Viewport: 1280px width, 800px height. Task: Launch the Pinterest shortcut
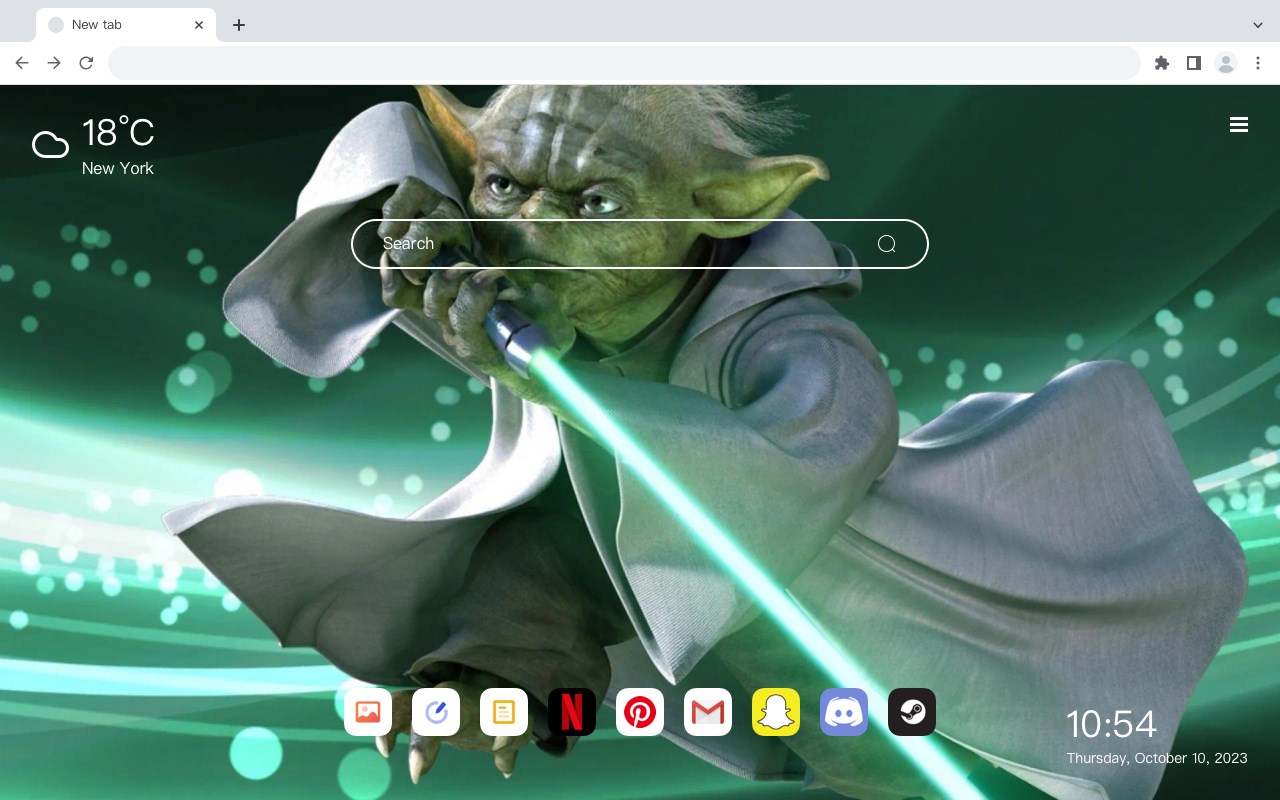pyautogui.click(x=640, y=712)
